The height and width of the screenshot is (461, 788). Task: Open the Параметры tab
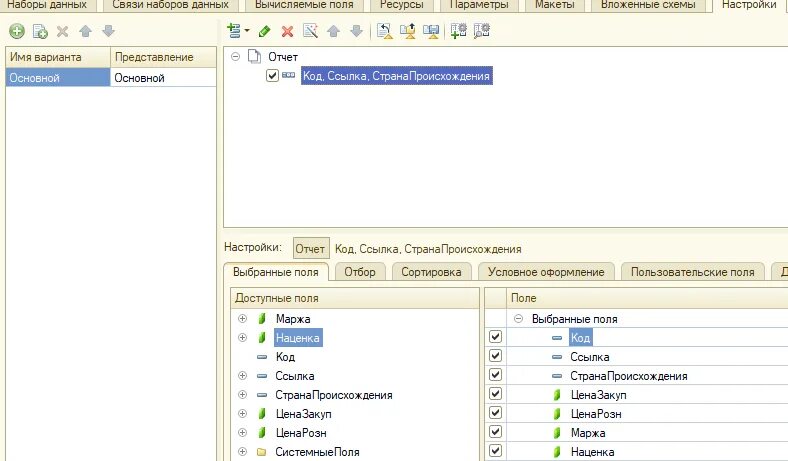[478, 5]
